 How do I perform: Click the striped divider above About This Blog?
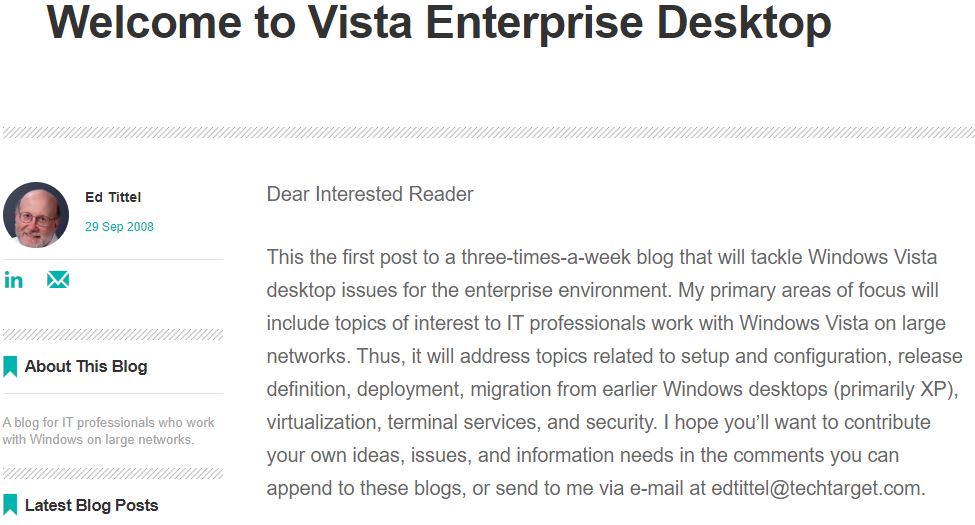(x=113, y=335)
